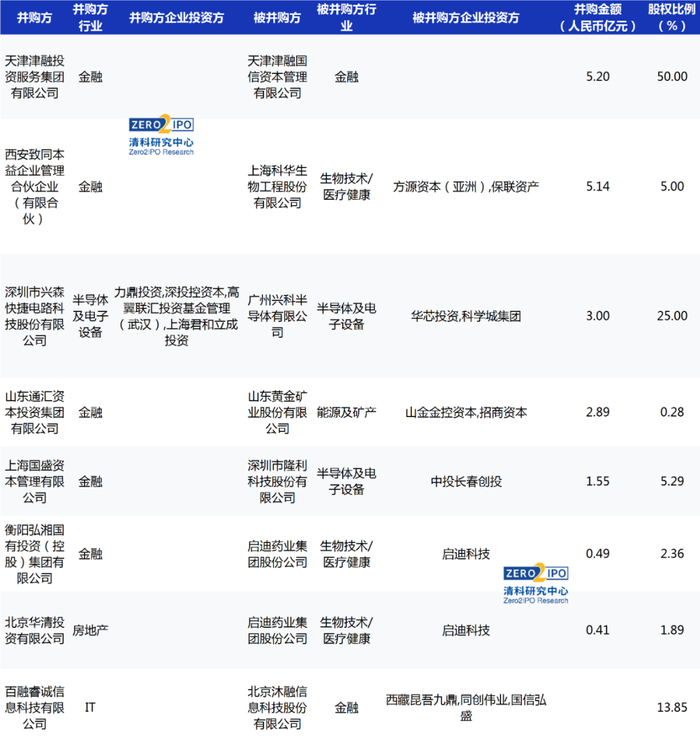Select acquirer cell 百融睿诚信息科技有限公司
Image resolution: width=700 pixels, height=746 pixels.
tap(34, 707)
